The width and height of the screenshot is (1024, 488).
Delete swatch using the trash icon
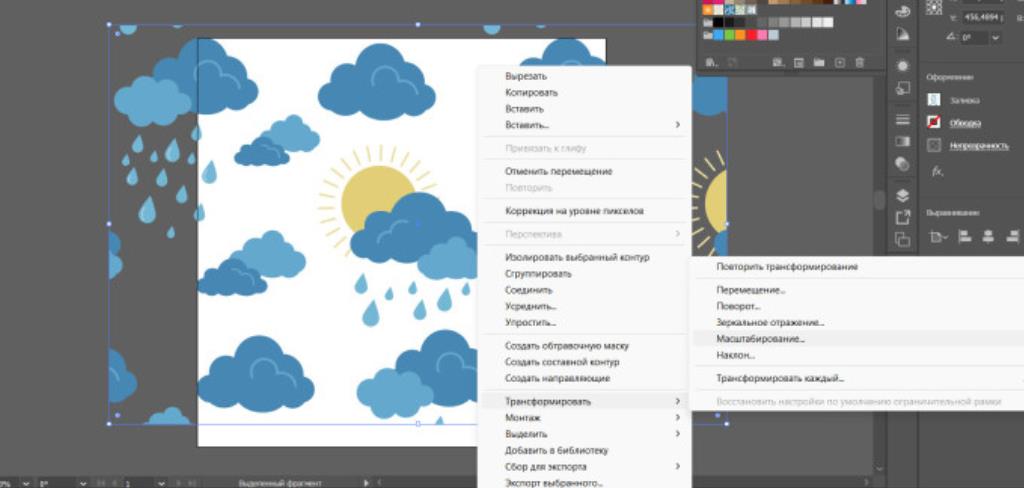859,62
